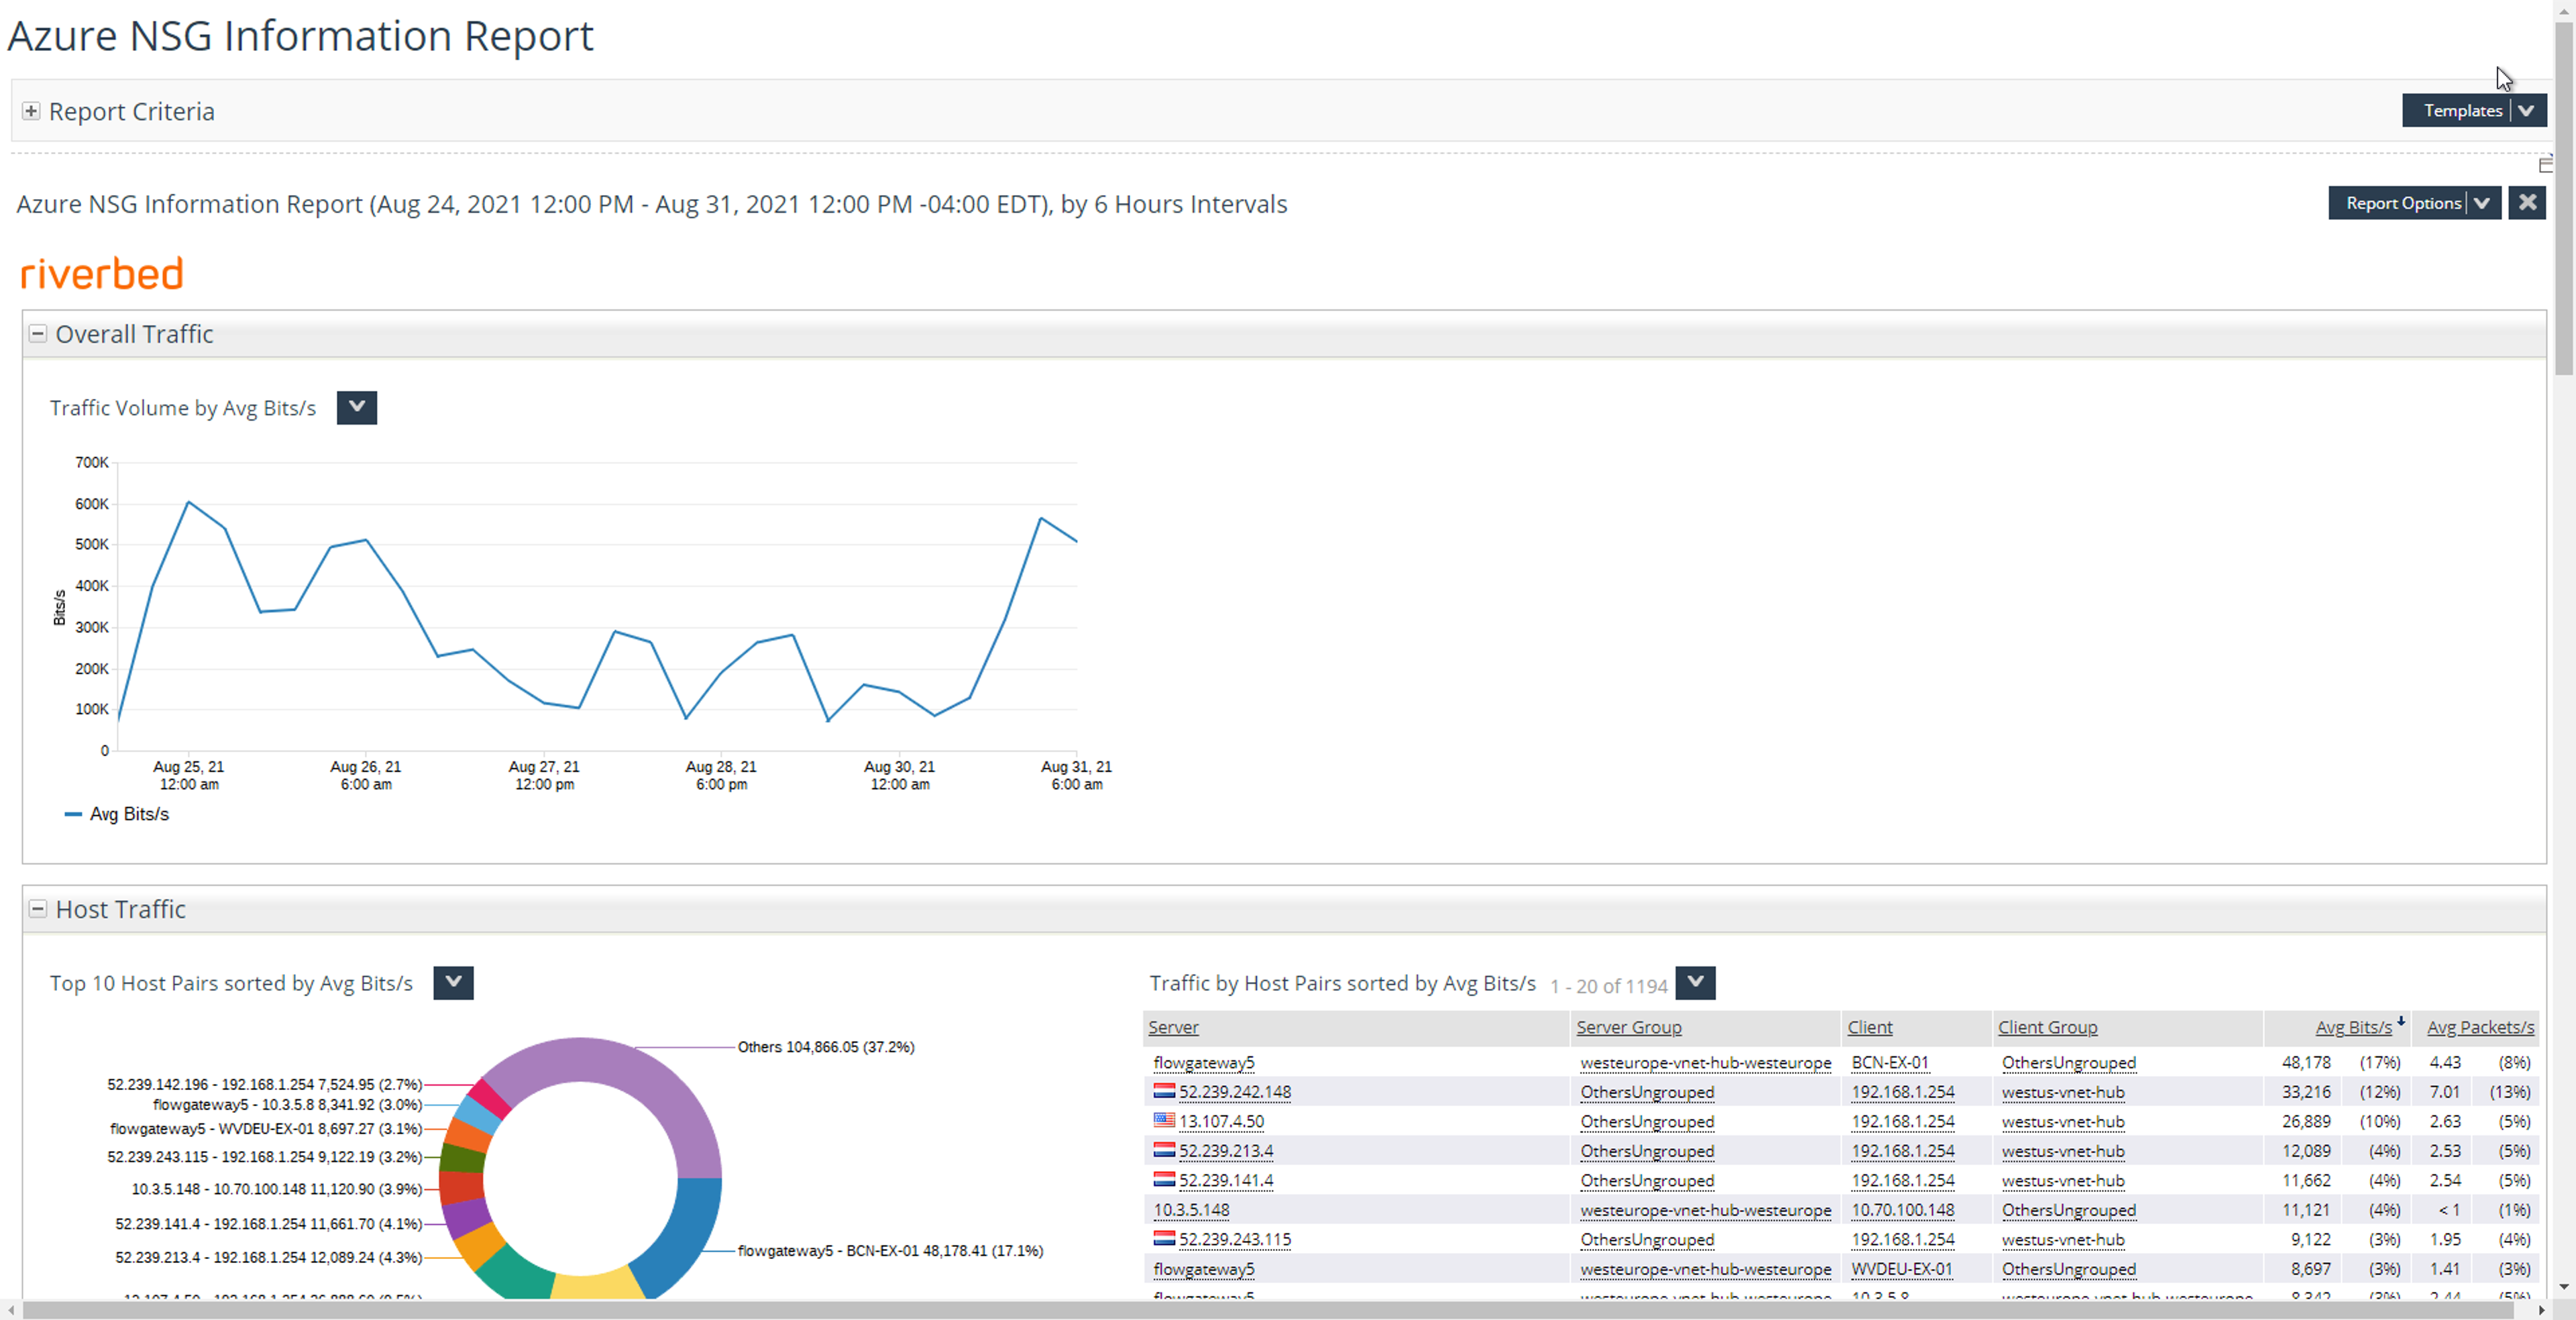Collapse the Host Traffic section
The width and height of the screenshot is (2576, 1320).
(37, 909)
